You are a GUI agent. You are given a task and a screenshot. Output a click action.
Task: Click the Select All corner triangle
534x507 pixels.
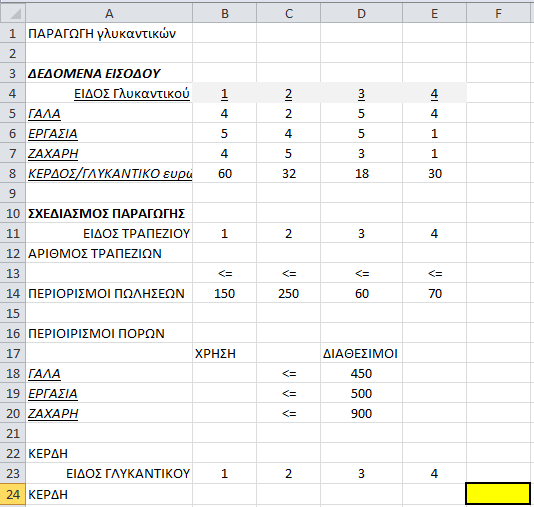pyautogui.click(x=13, y=13)
